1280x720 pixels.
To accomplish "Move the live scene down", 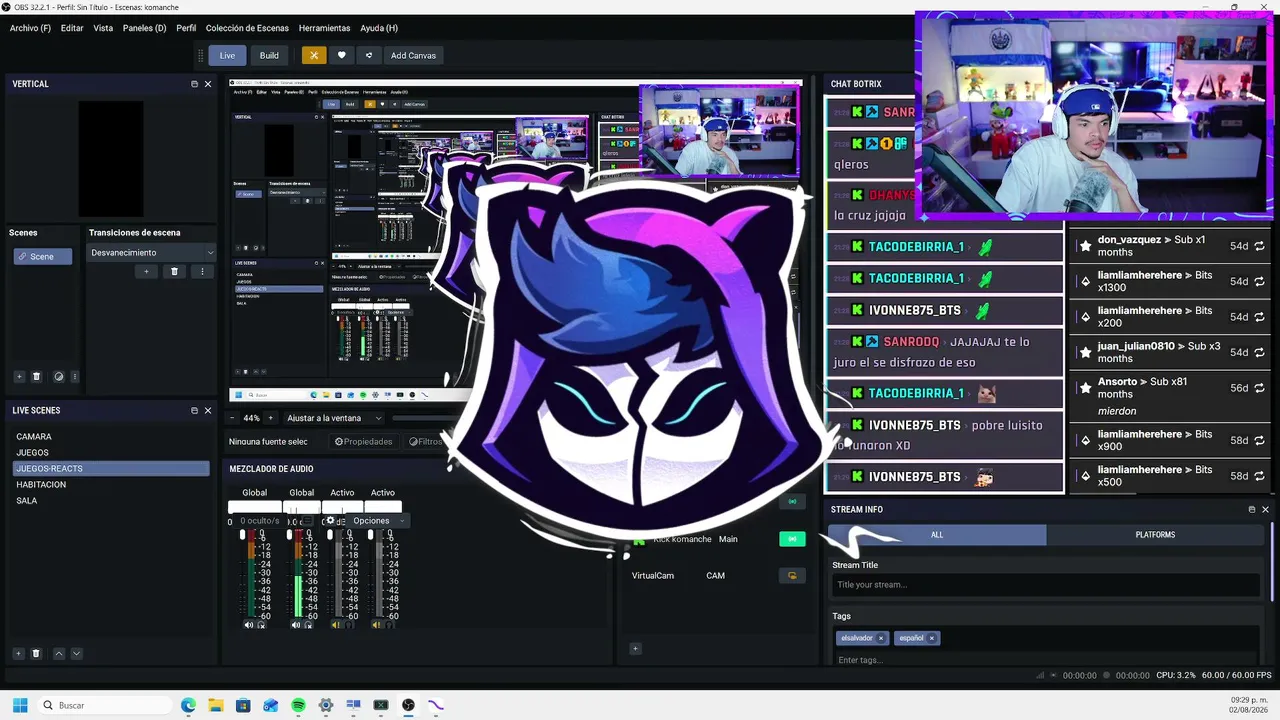I will click(76, 653).
